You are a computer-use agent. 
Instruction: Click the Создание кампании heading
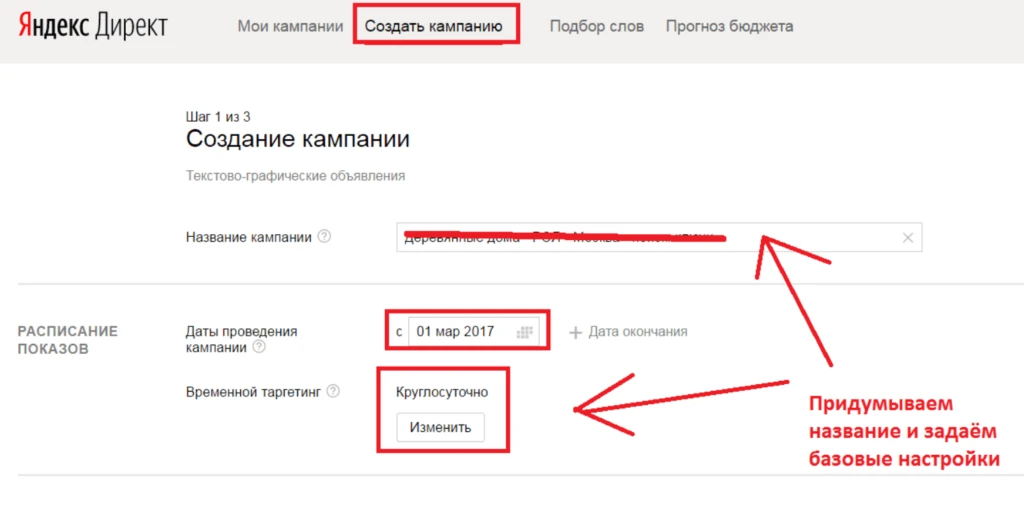coord(298,139)
